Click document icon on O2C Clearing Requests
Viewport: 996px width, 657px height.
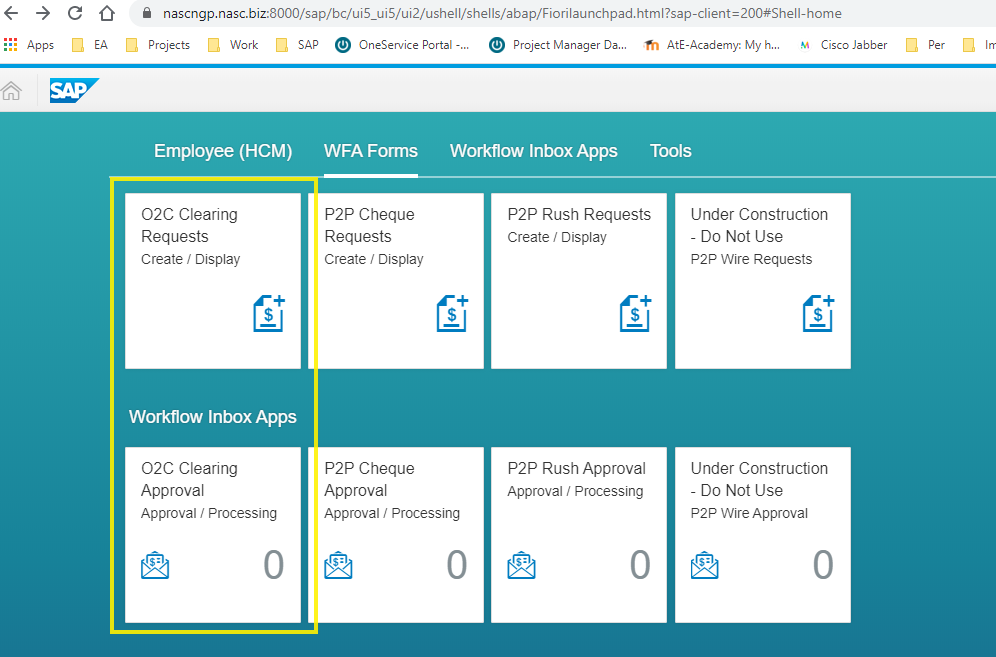(x=269, y=313)
